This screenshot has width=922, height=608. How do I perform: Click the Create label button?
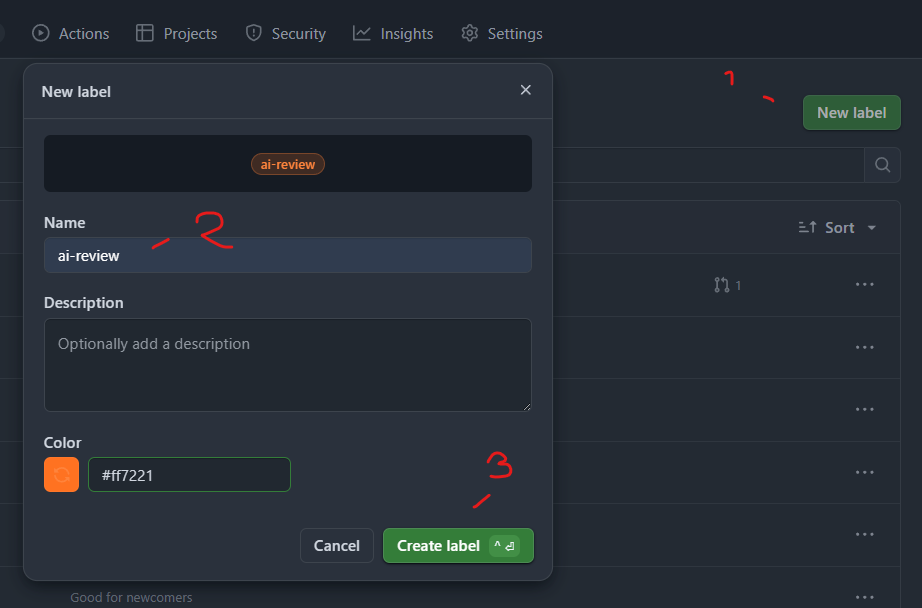click(x=458, y=546)
